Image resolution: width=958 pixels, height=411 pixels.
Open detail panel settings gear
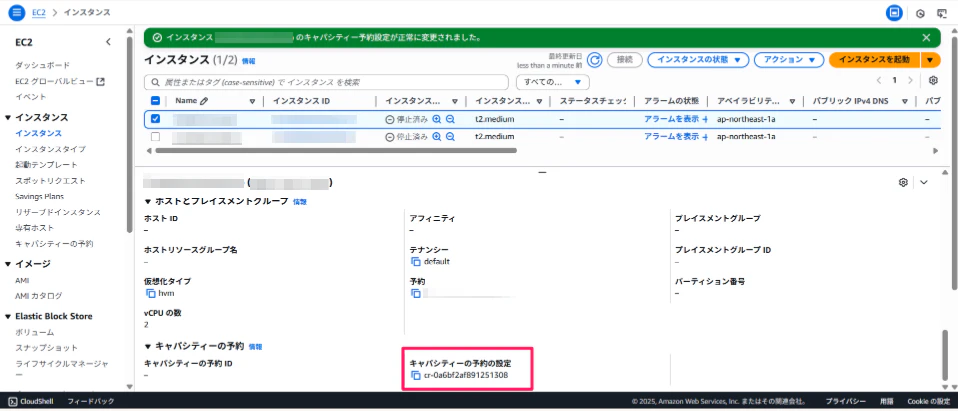903,182
